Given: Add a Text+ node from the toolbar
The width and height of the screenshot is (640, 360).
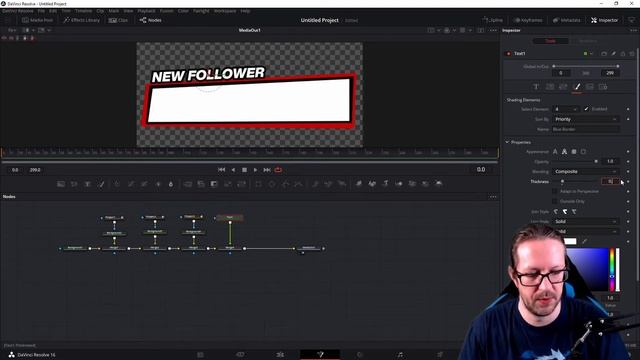Looking at the screenshot, I should point(87,184).
